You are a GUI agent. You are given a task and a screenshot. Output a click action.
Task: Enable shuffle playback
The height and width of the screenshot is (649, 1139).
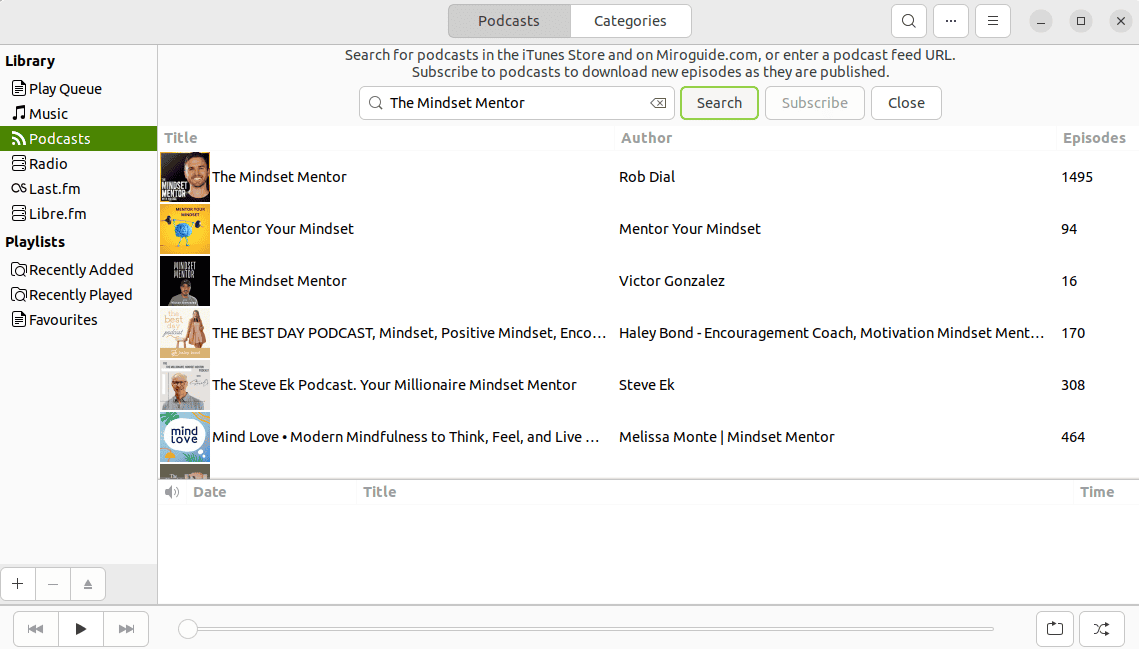tap(1100, 628)
